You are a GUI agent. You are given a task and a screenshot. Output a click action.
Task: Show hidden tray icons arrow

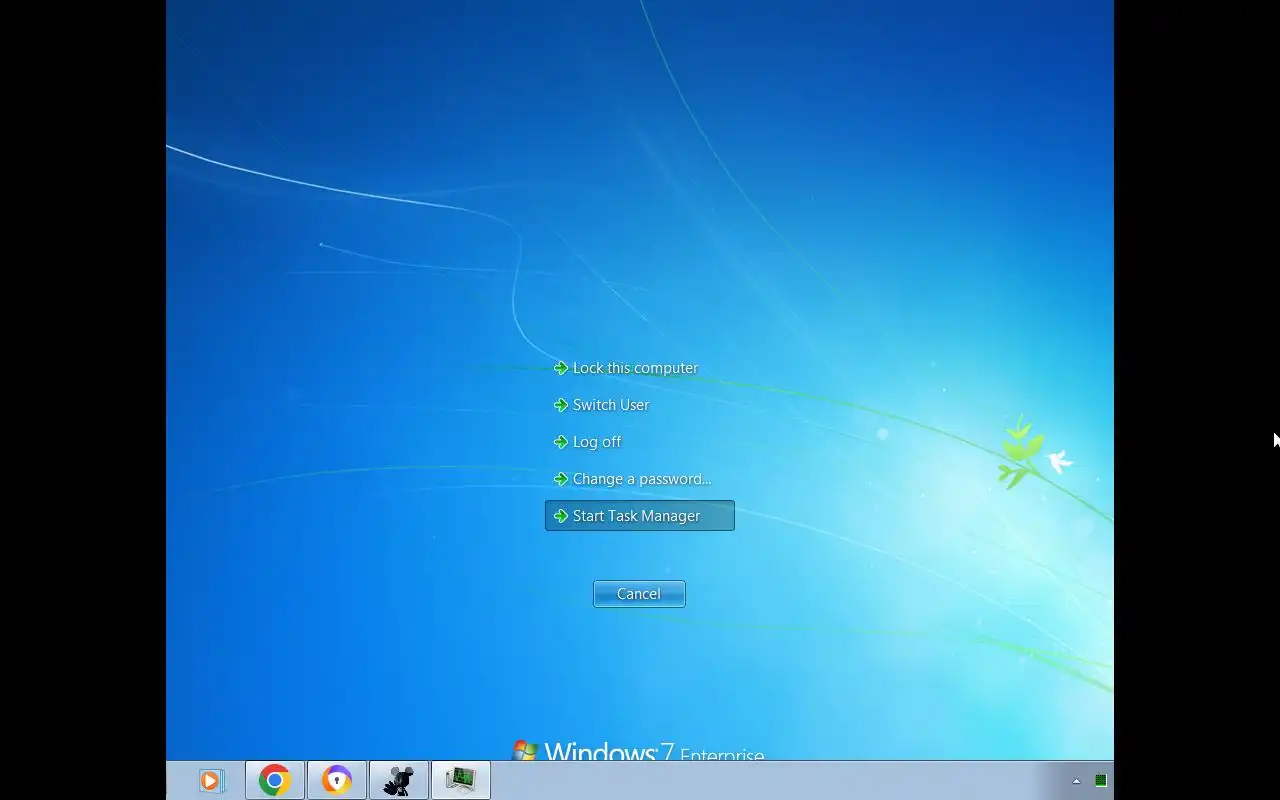point(1076,781)
